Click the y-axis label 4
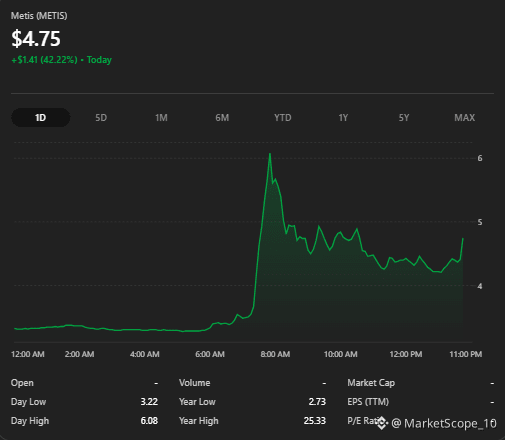Screen dimensions: 505x440 480,286
